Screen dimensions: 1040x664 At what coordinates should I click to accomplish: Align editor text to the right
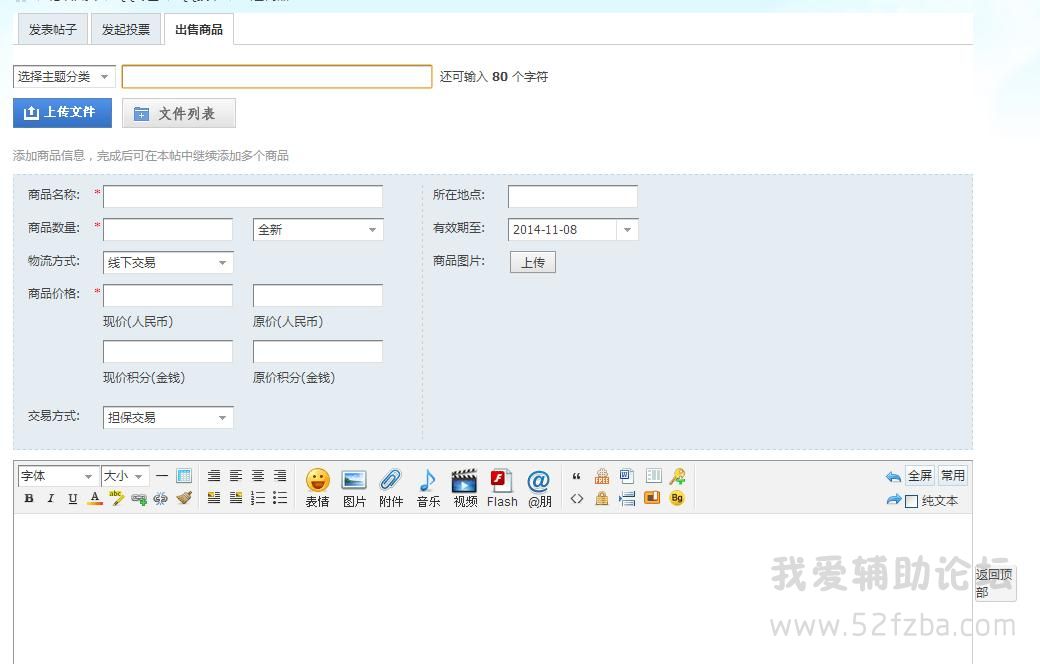(x=280, y=476)
